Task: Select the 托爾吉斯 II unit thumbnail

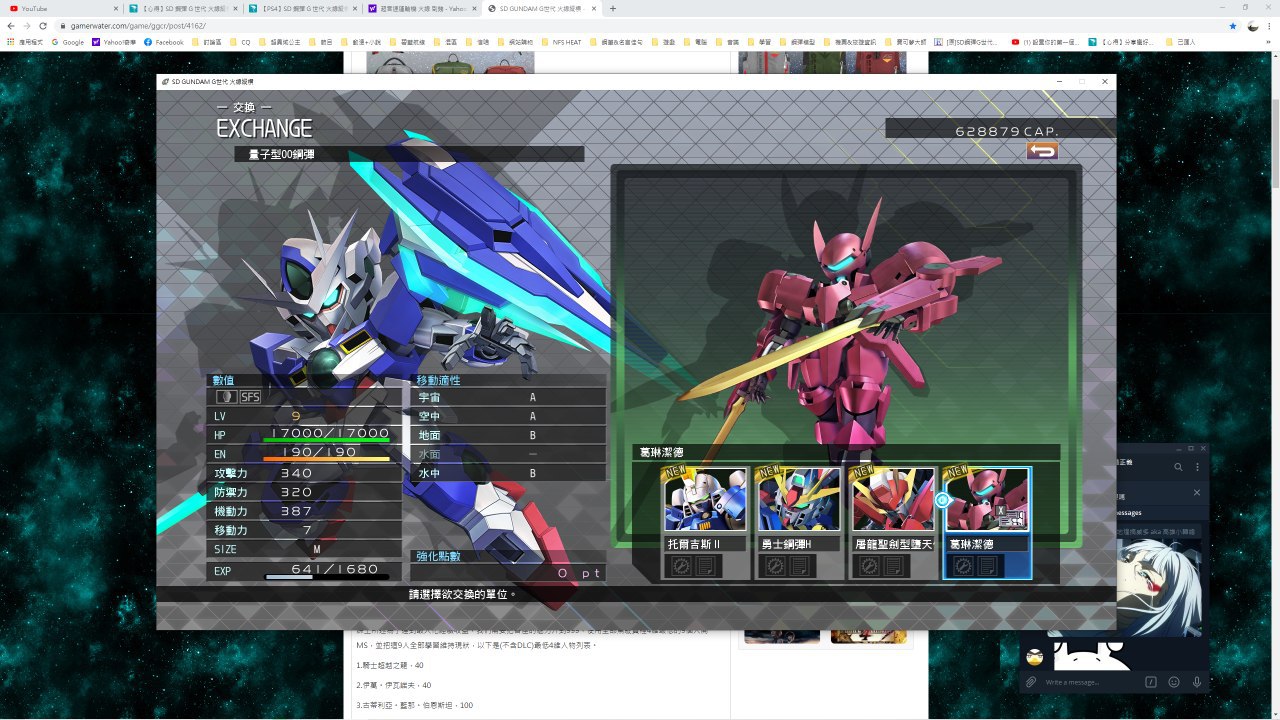Action: (x=706, y=499)
